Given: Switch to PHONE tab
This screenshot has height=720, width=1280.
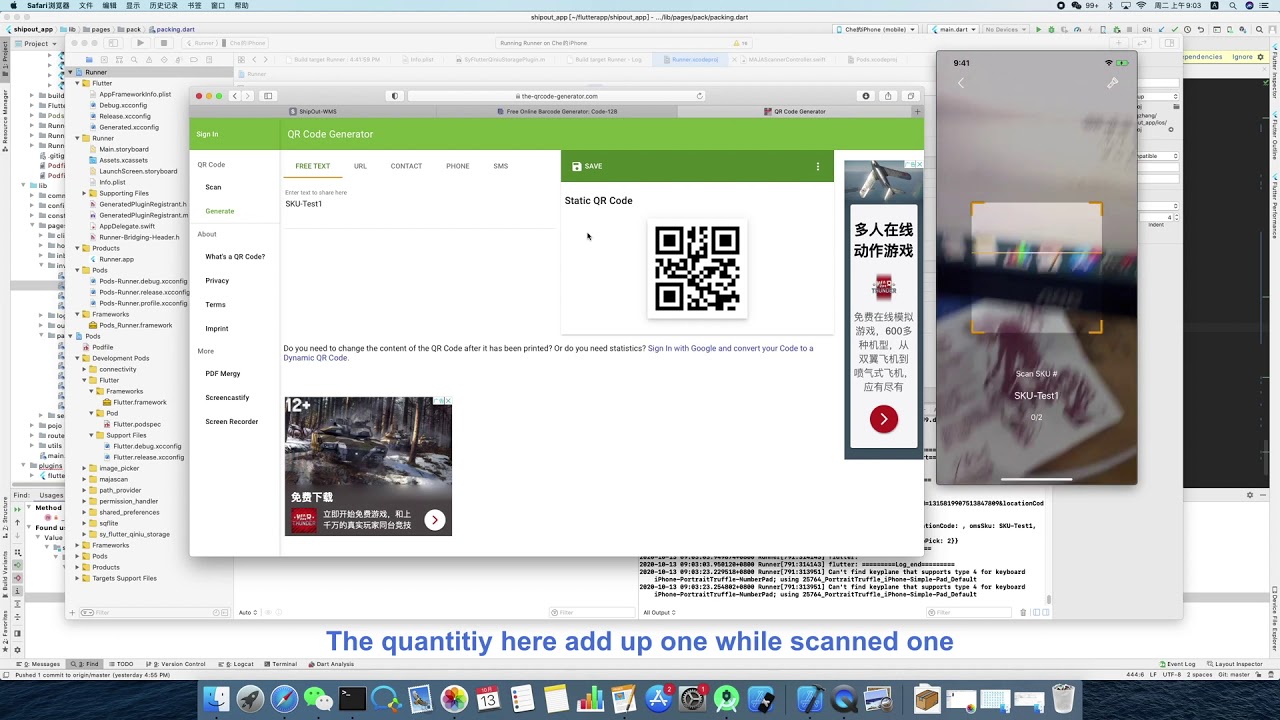Looking at the screenshot, I should (457, 166).
